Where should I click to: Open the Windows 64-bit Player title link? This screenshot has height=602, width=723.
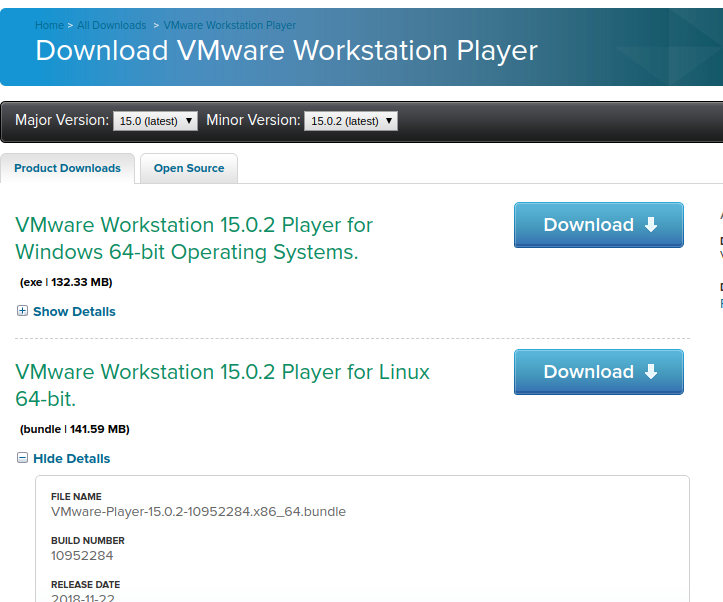click(194, 238)
